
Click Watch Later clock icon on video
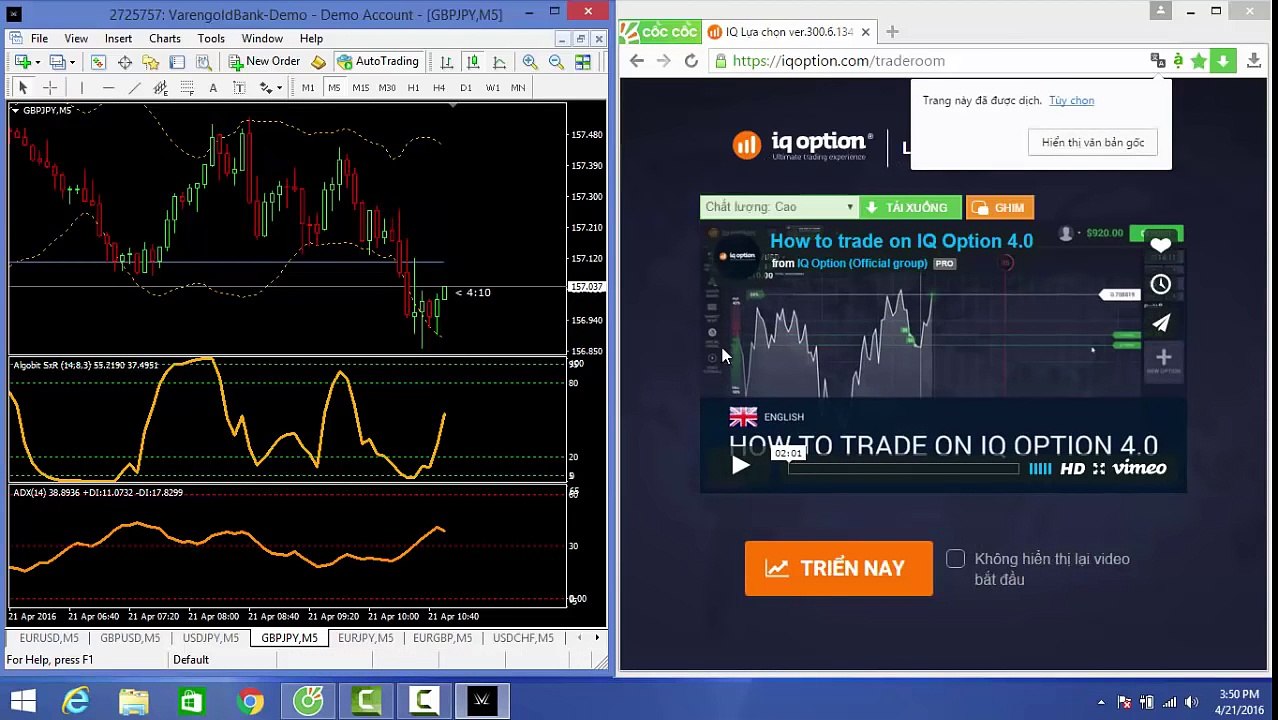1160,284
